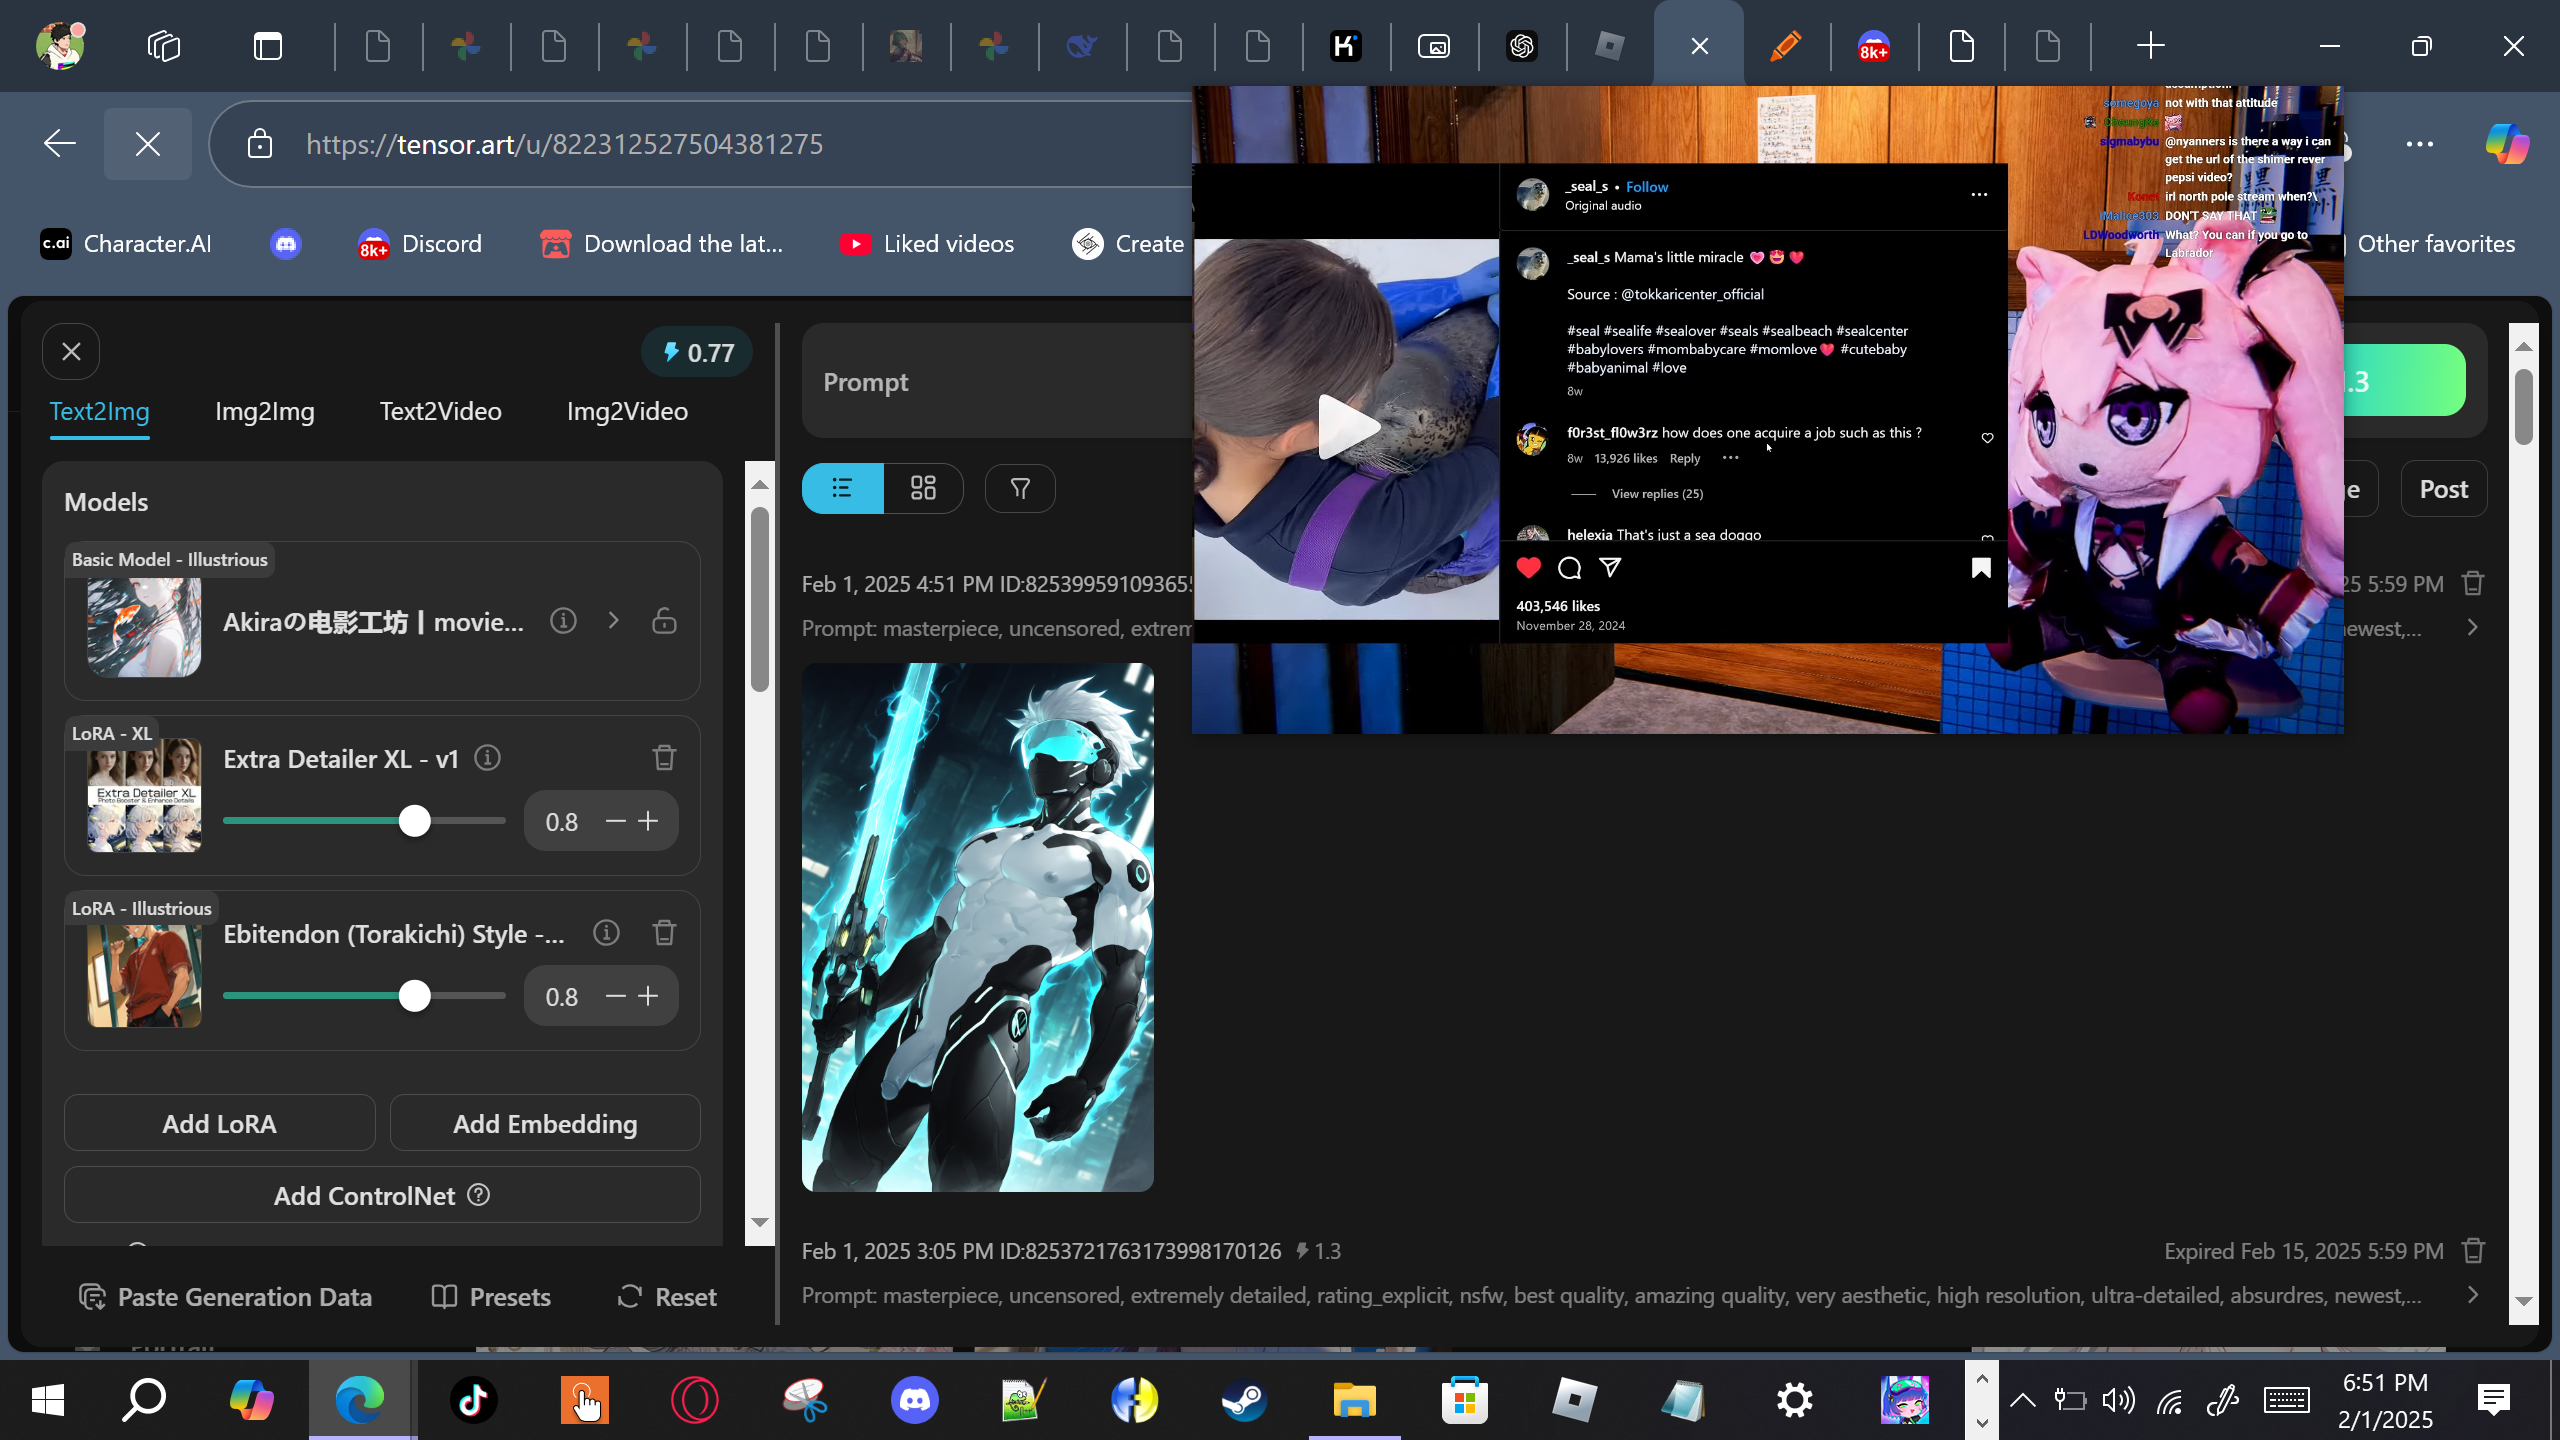Show hidden system tray icons

[x=2022, y=1400]
